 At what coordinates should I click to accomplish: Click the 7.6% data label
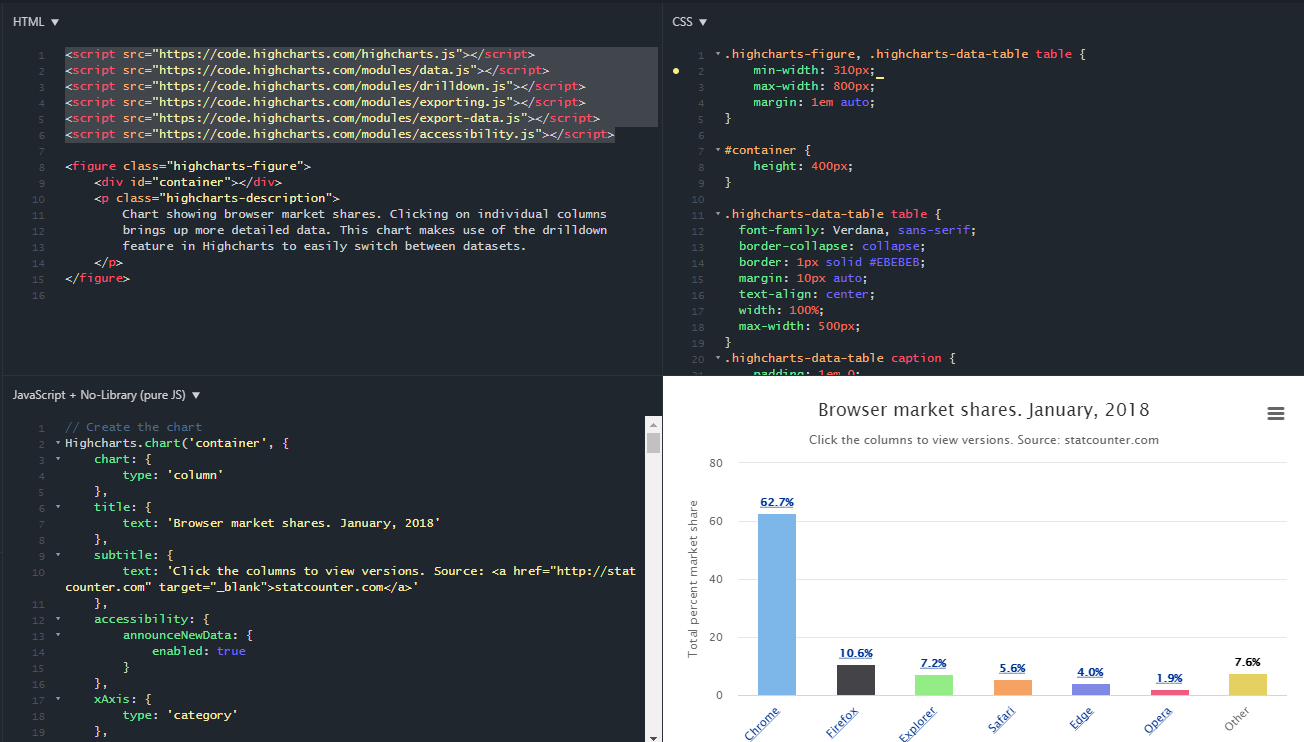click(x=1248, y=662)
